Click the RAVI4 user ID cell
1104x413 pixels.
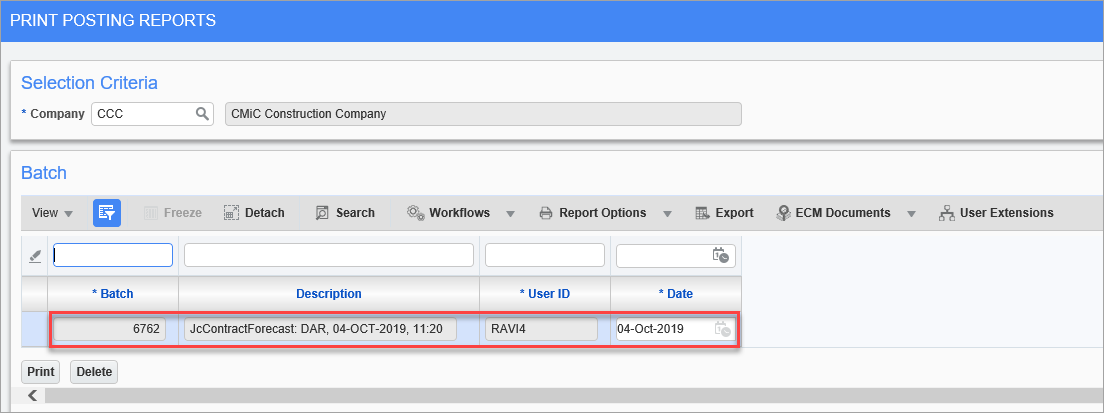pyautogui.click(x=541, y=329)
